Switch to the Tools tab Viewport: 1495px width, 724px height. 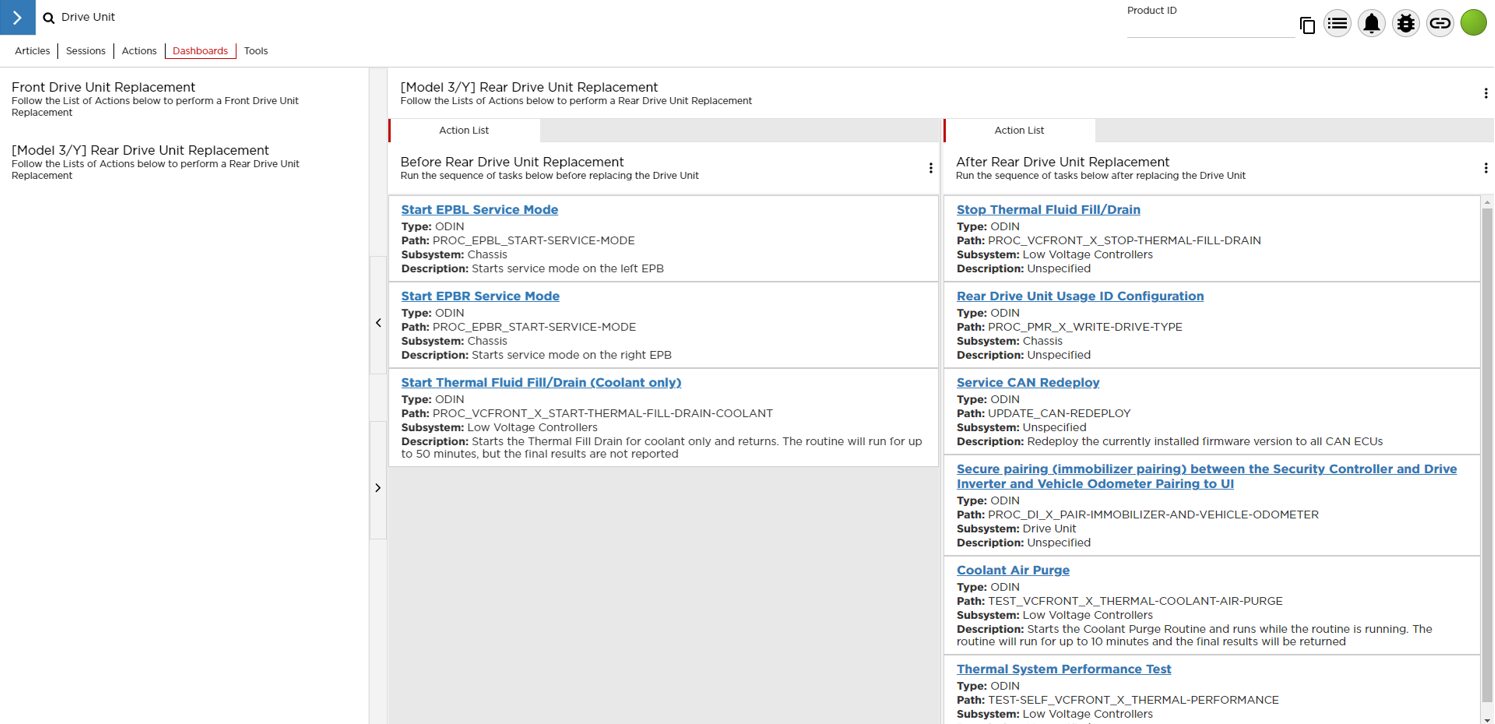coord(256,51)
